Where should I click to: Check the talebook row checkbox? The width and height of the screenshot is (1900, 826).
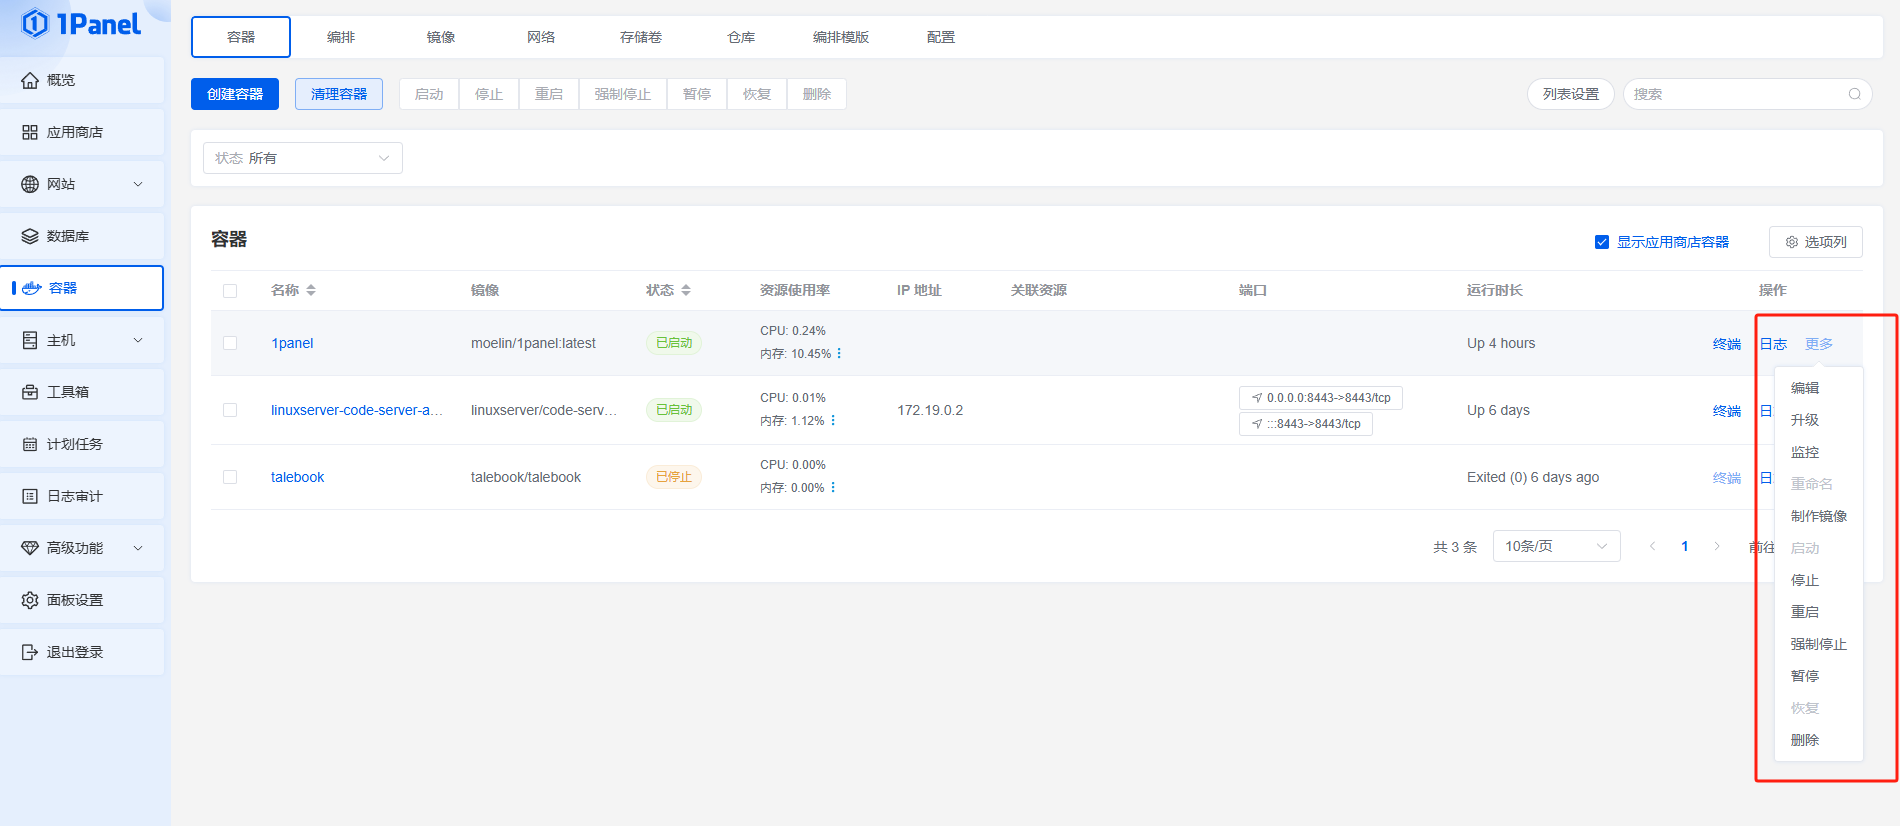(230, 477)
